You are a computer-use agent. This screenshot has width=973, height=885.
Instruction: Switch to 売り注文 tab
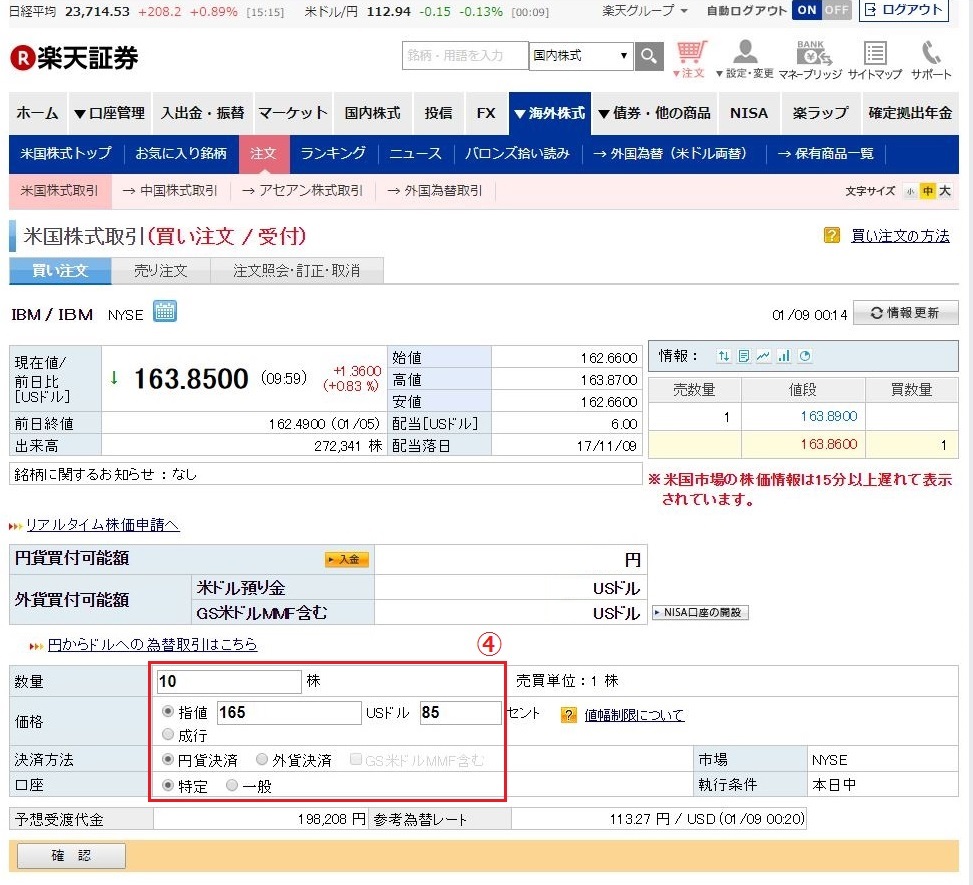(x=161, y=271)
